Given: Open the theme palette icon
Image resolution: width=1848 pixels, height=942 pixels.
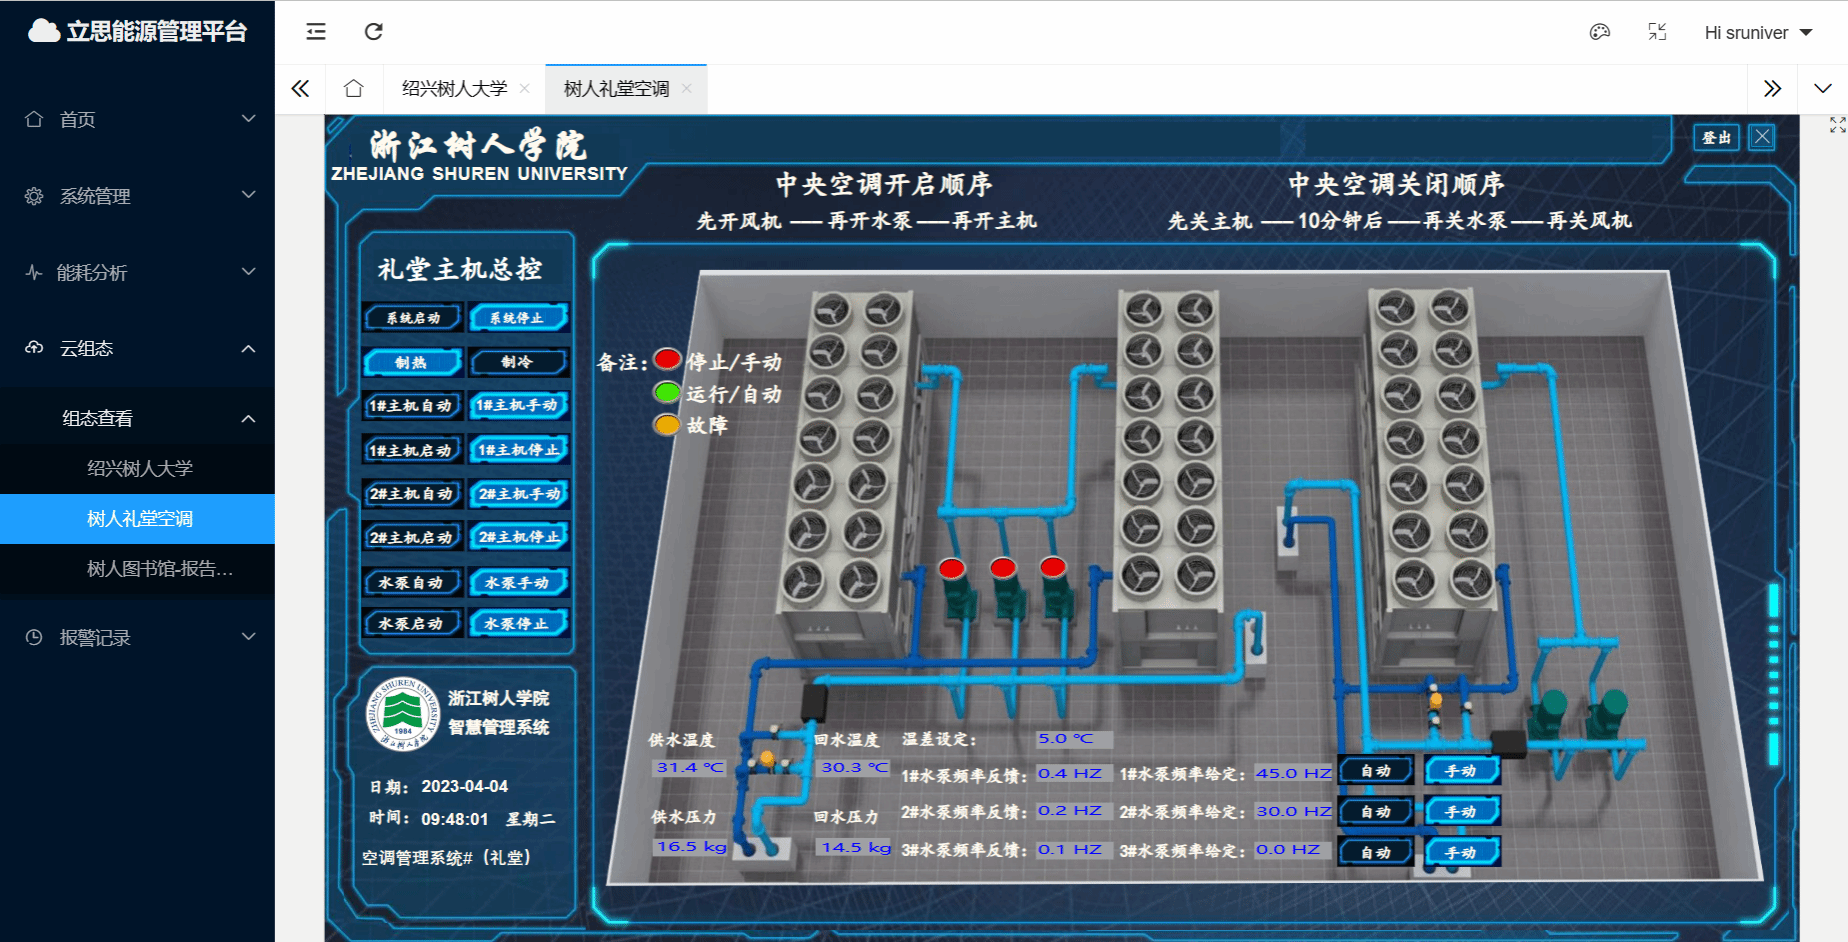Looking at the screenshot, I should click(x=1600, y=32).
